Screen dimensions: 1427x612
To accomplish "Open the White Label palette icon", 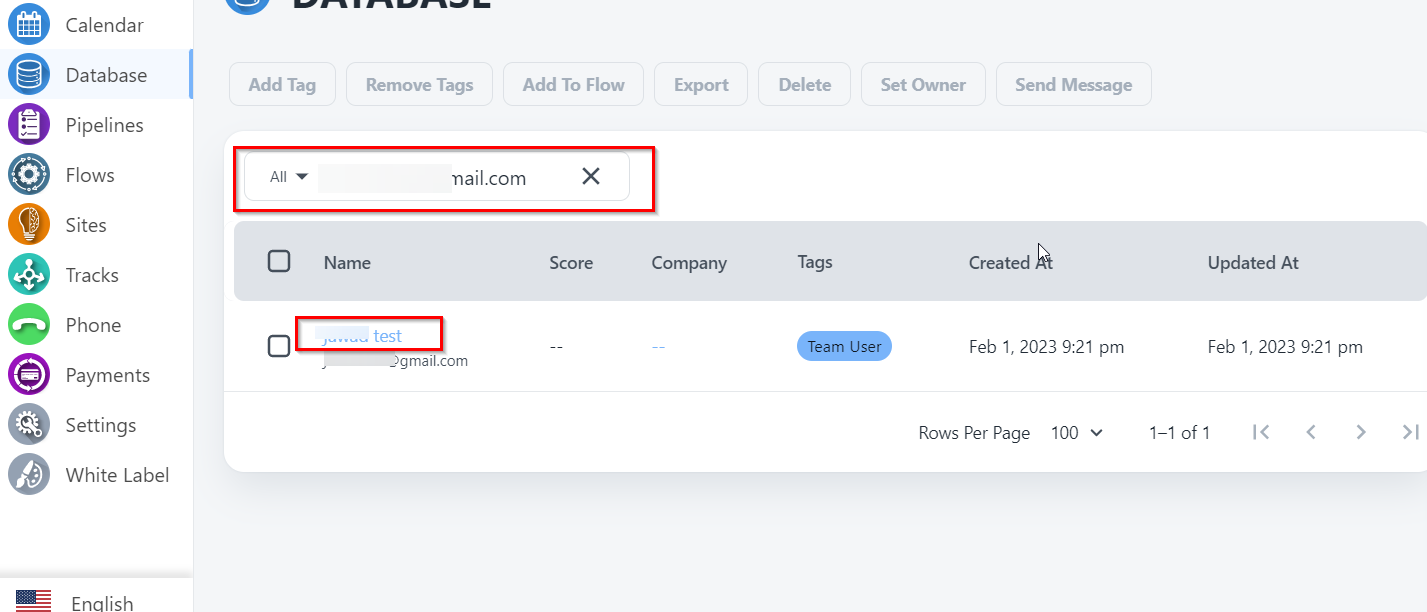I will click(29, 475).
